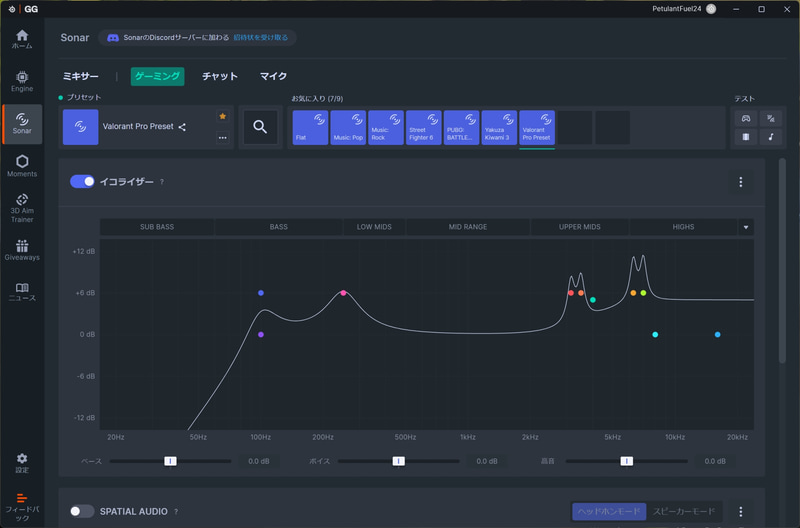This screenshot has height=528, width=800.
Task: Click the BASS band header
Action: click(279, 227)
